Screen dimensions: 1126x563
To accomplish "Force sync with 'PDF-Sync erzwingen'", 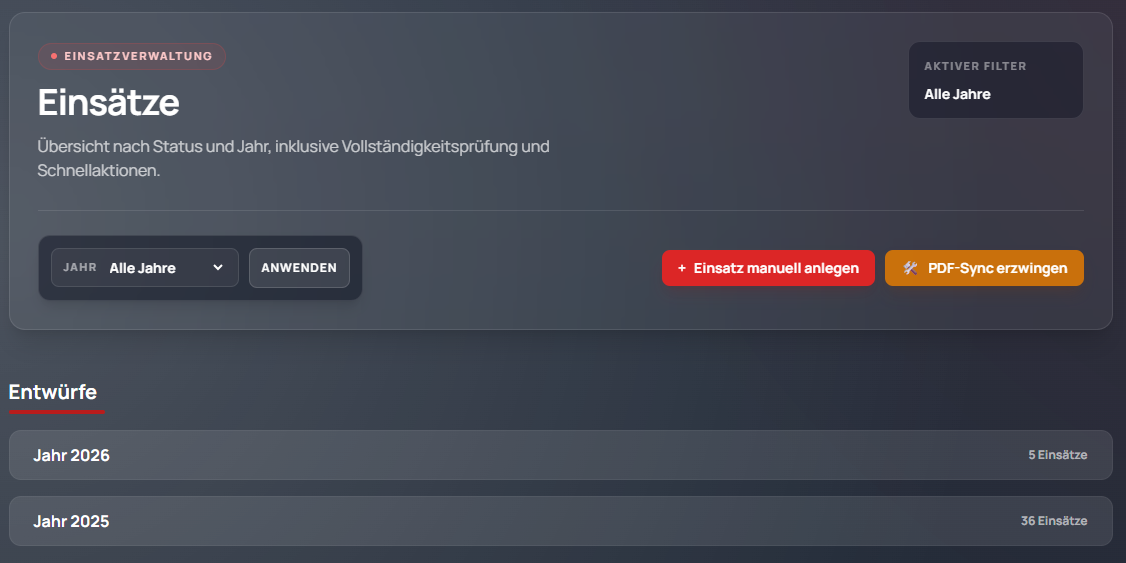I will 984,268.
